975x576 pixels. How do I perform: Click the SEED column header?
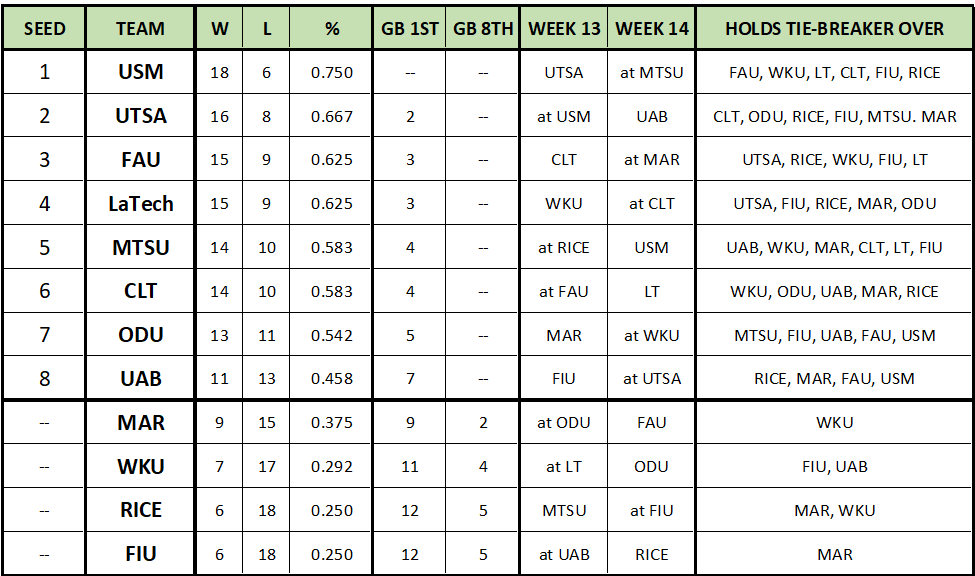44,29
